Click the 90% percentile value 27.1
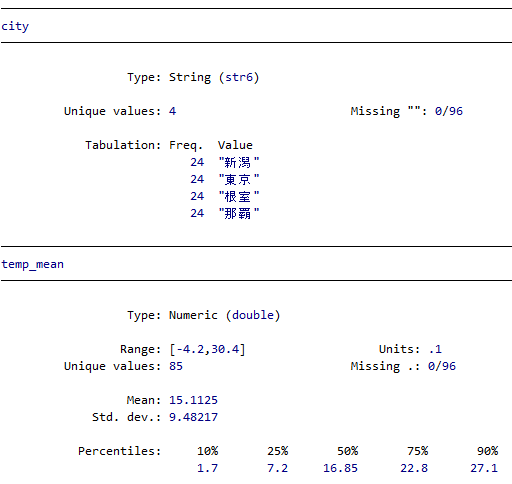Image resolution: width=512 pixels, height=484 pixels. pos(484,468)
